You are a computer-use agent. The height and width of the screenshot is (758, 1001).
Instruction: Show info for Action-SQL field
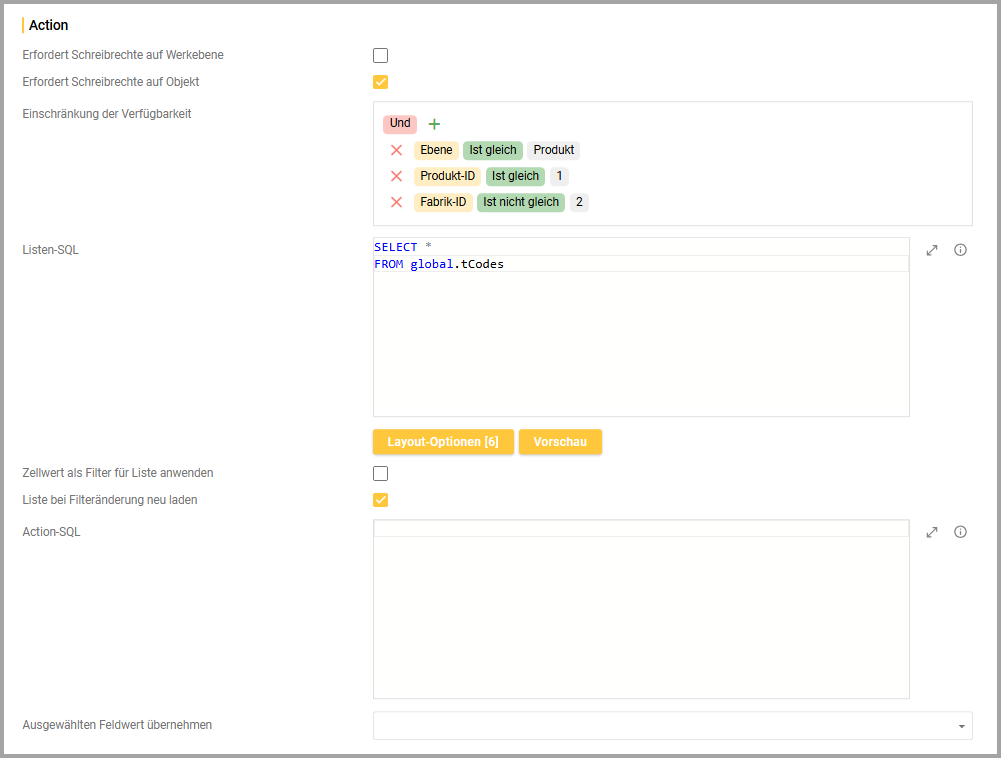960,532
